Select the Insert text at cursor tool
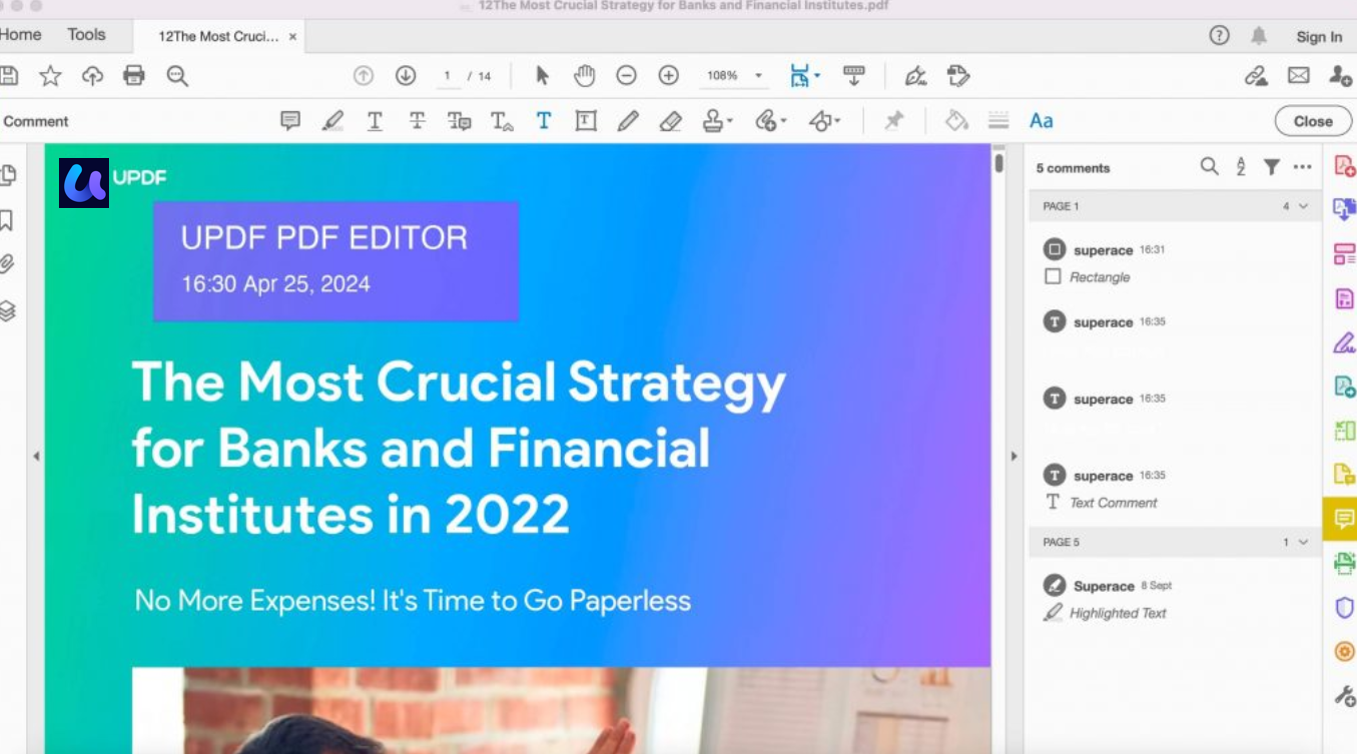The width and height of the screenshot is (1357, 754). (502, 121)
